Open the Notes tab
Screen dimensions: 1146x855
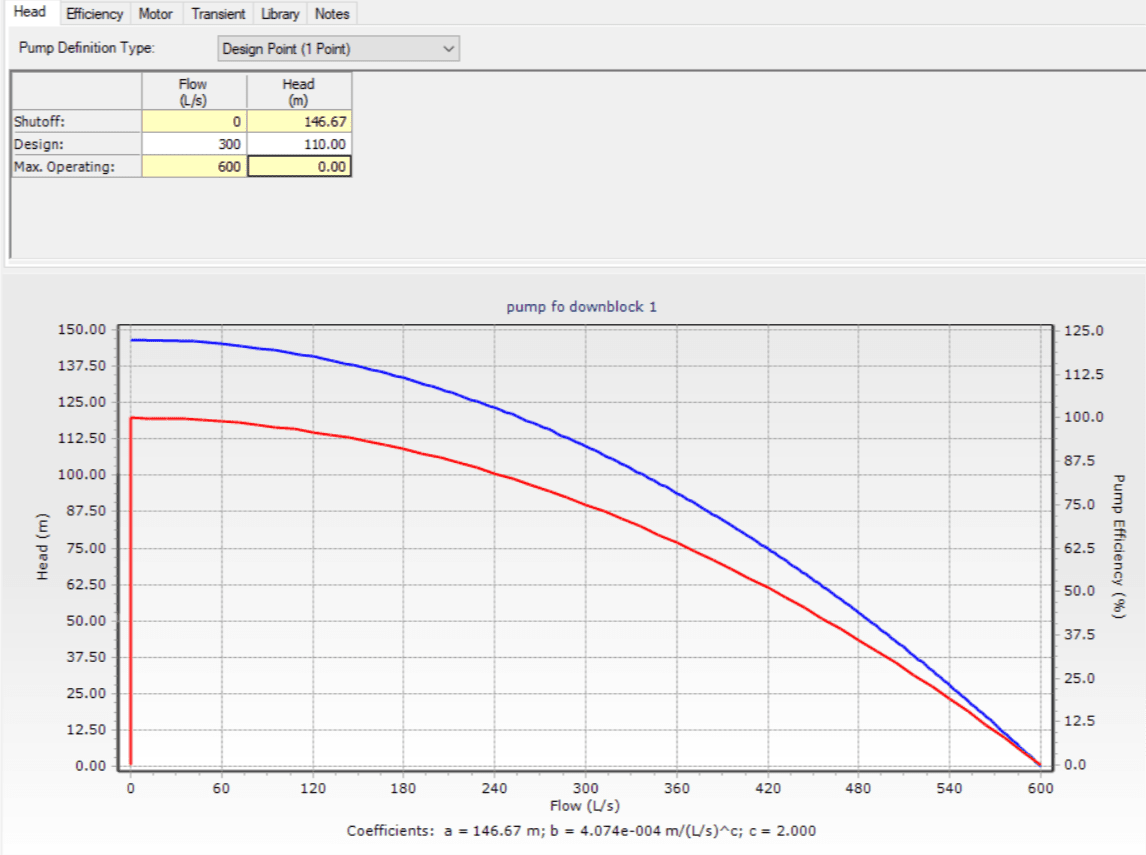[332, 14]
